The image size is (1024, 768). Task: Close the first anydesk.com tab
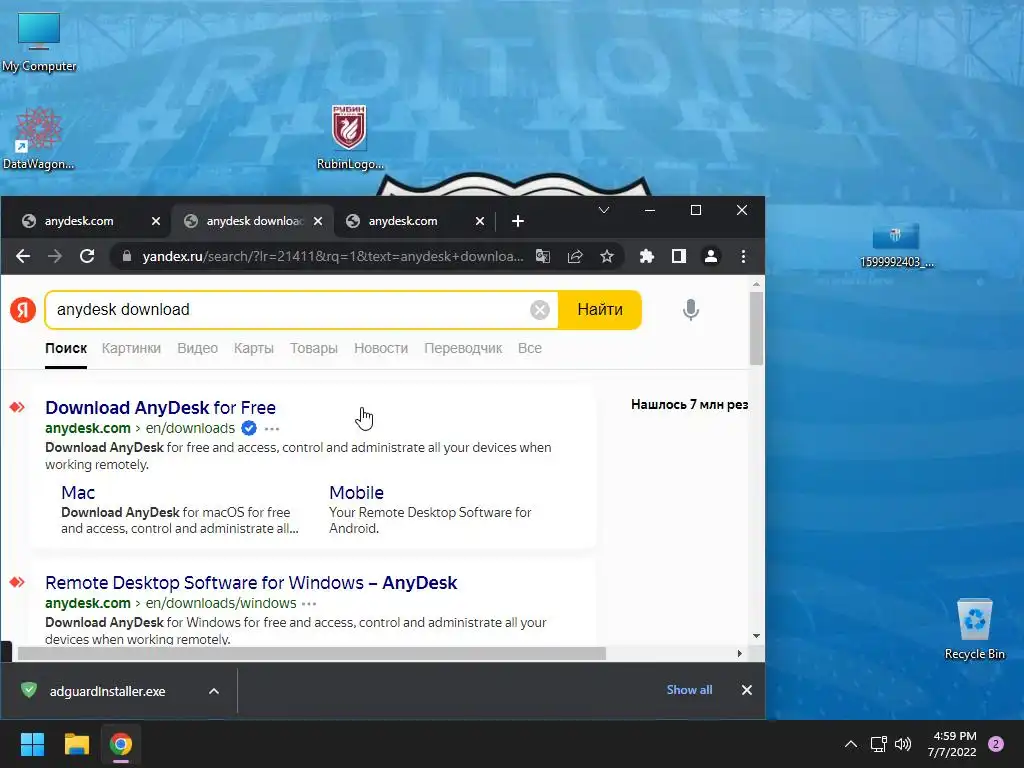155,221
